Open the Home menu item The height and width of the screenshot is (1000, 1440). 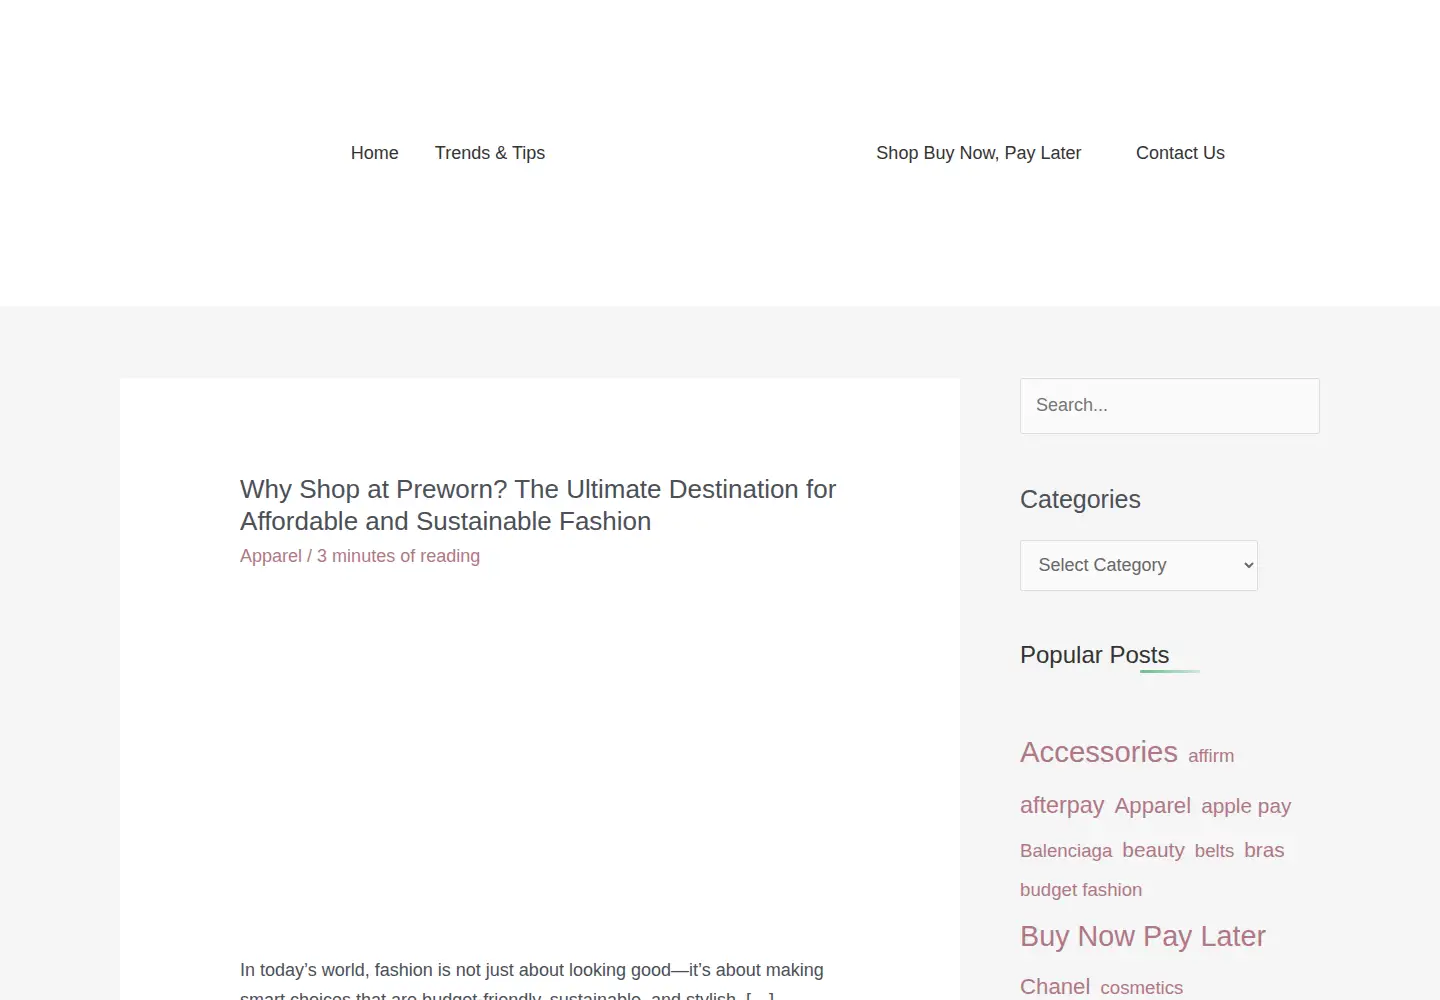point(374,153)
